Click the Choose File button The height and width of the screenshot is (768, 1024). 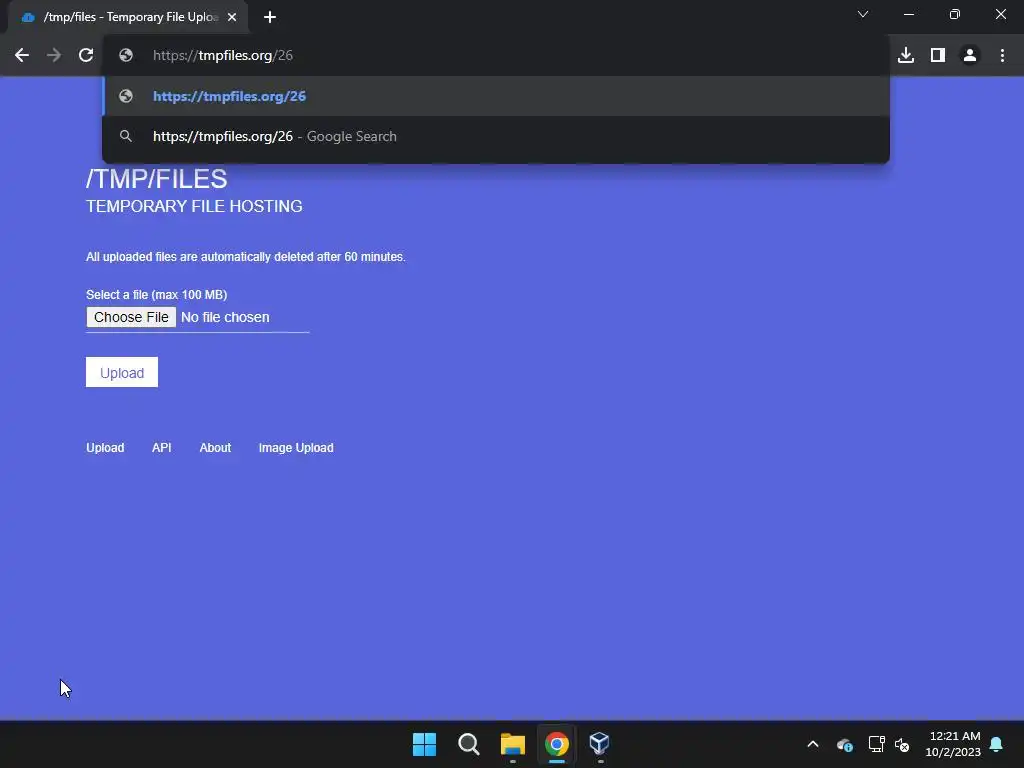tap(131, 317)
